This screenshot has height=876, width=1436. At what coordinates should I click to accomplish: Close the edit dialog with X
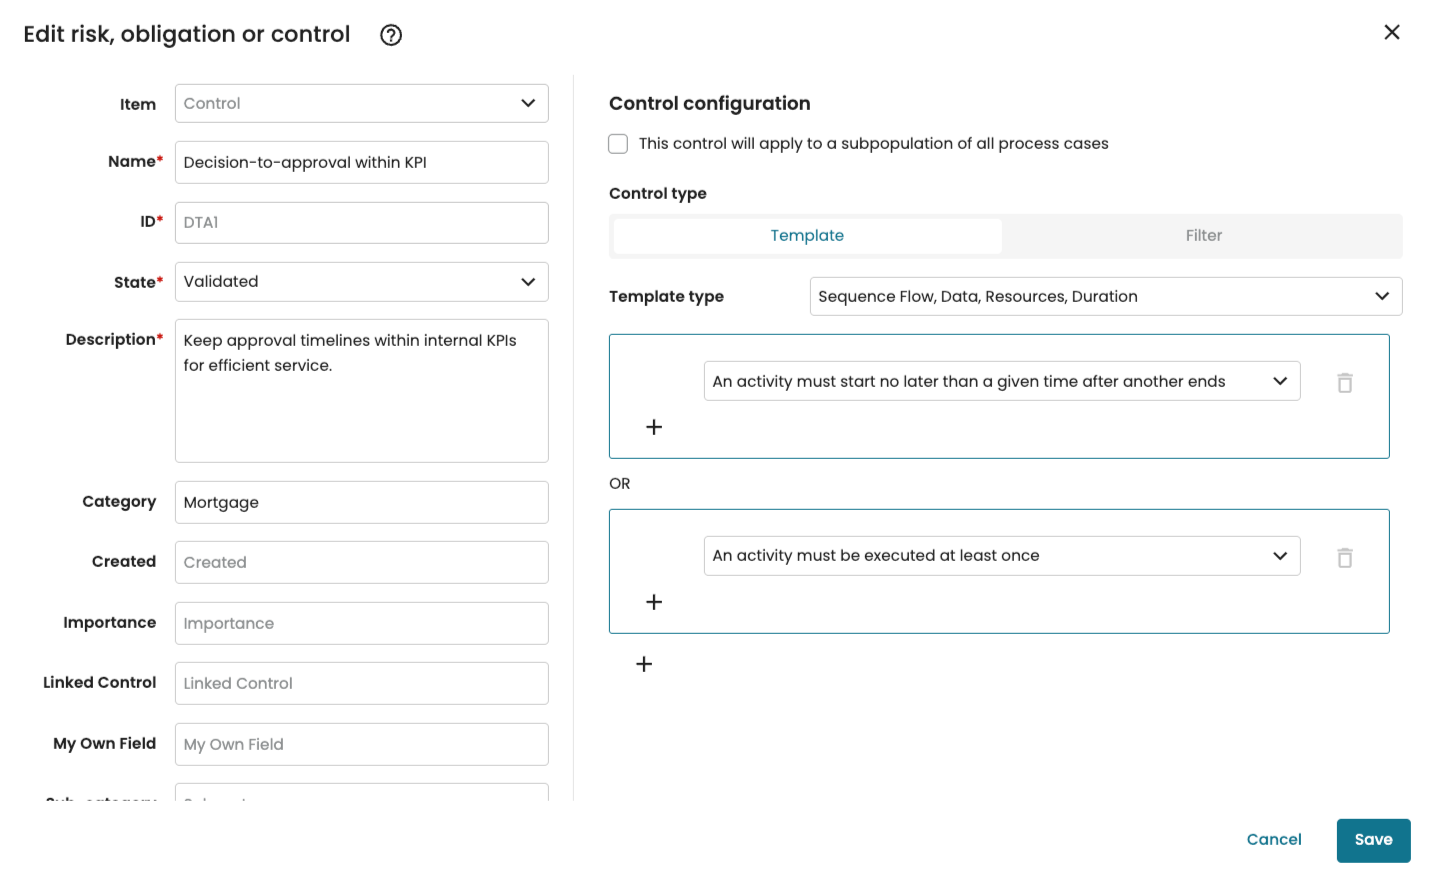pos(1391,33)
